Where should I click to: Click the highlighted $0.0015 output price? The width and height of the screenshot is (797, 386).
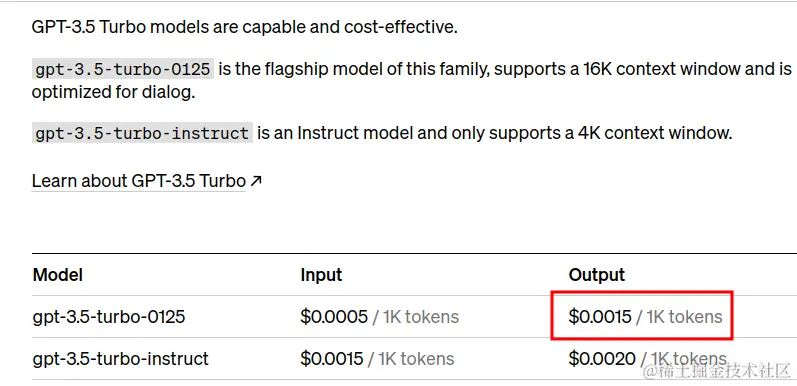pyautogui.click(x=600, y=317)
